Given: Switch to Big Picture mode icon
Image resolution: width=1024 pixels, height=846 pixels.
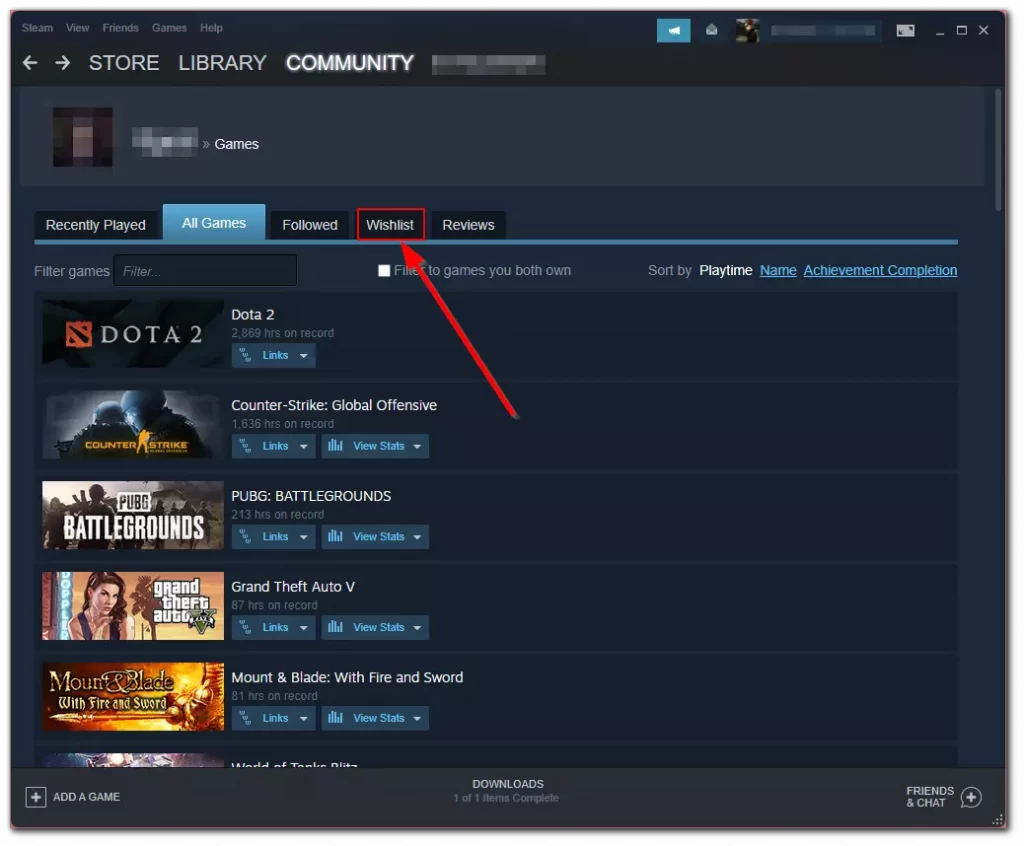Looking at the screenshot, I should 905,30.
